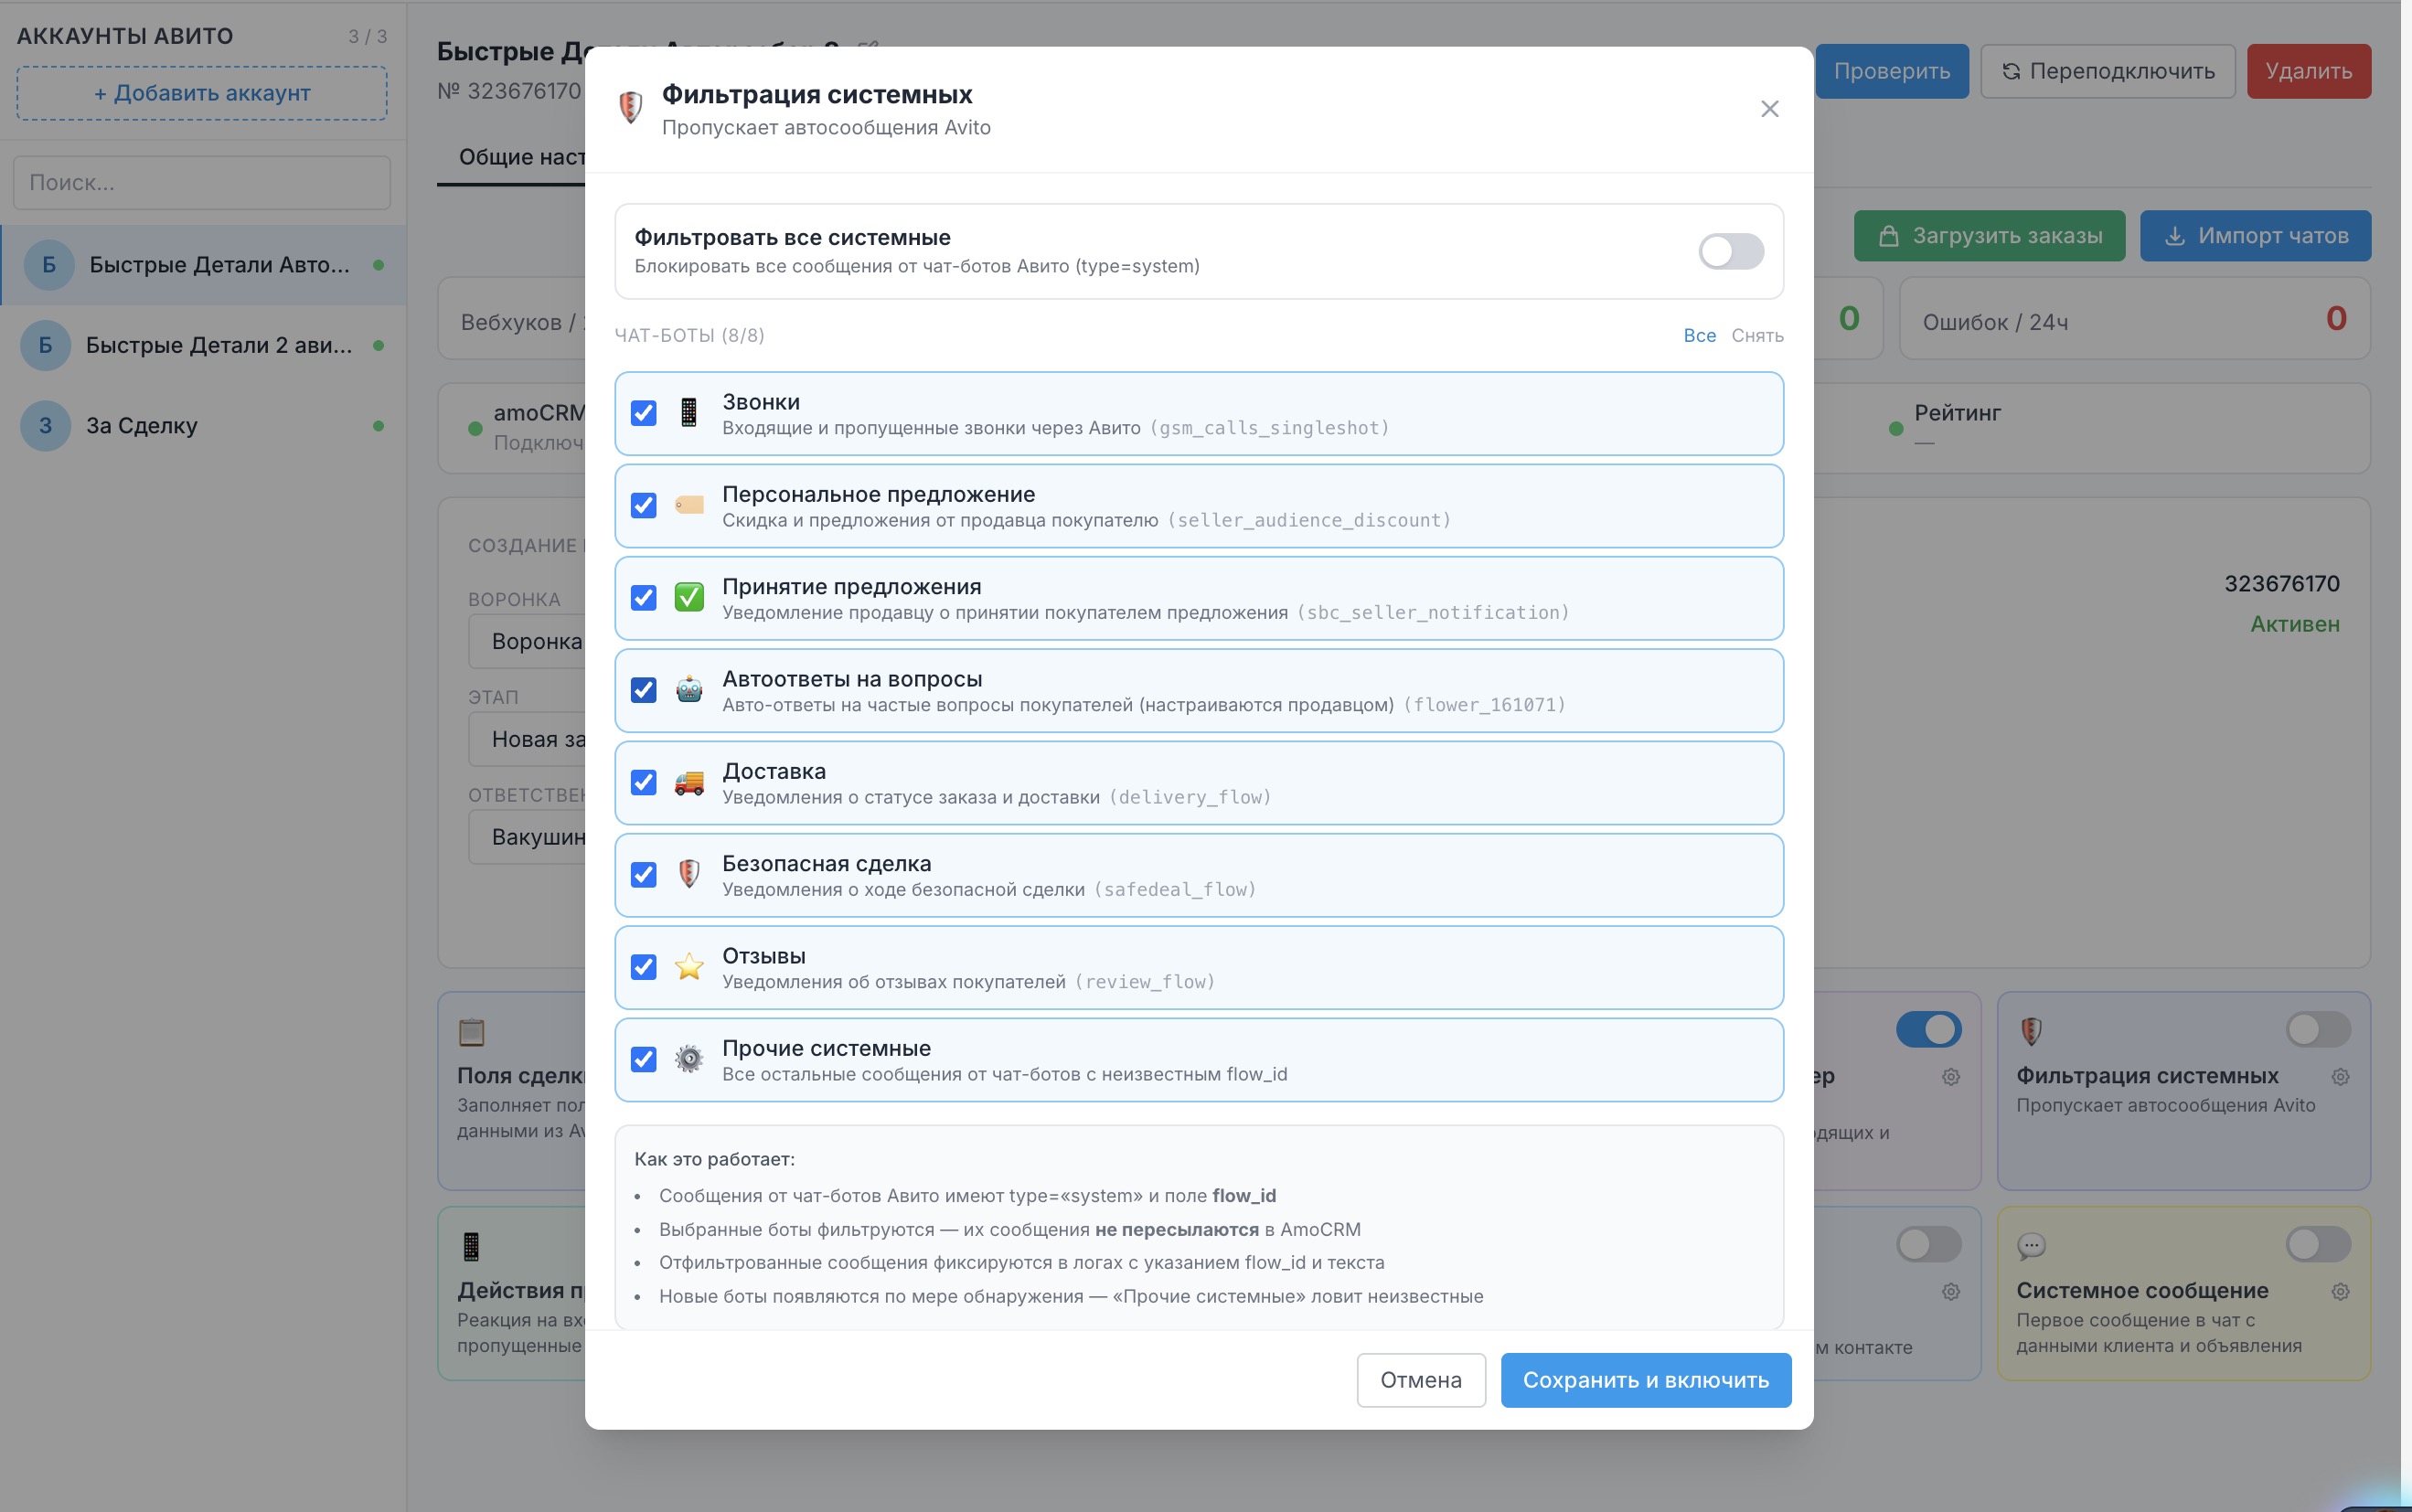Click avatar Б of Быстрые Детали 2 account
The height and width of the screenshot is (1512, 2412).
[x=45, y=345]
